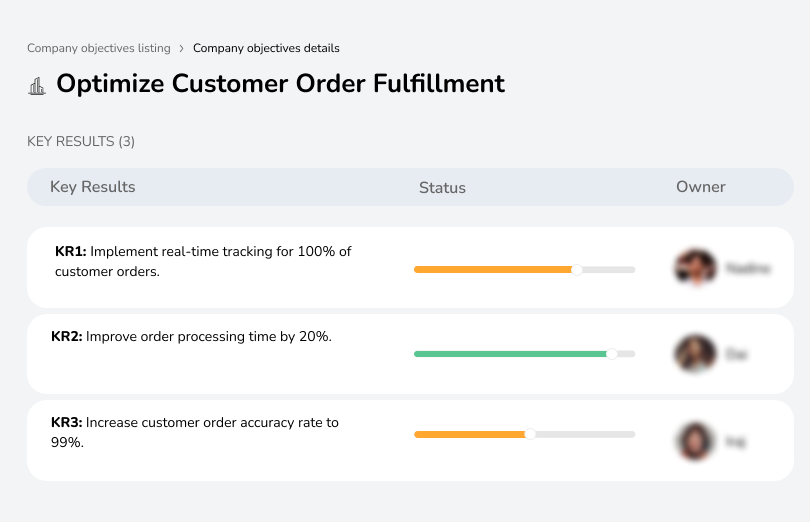
Task: Click the KR1 owner's name next to avatar
Action: (x=747, y=269)
